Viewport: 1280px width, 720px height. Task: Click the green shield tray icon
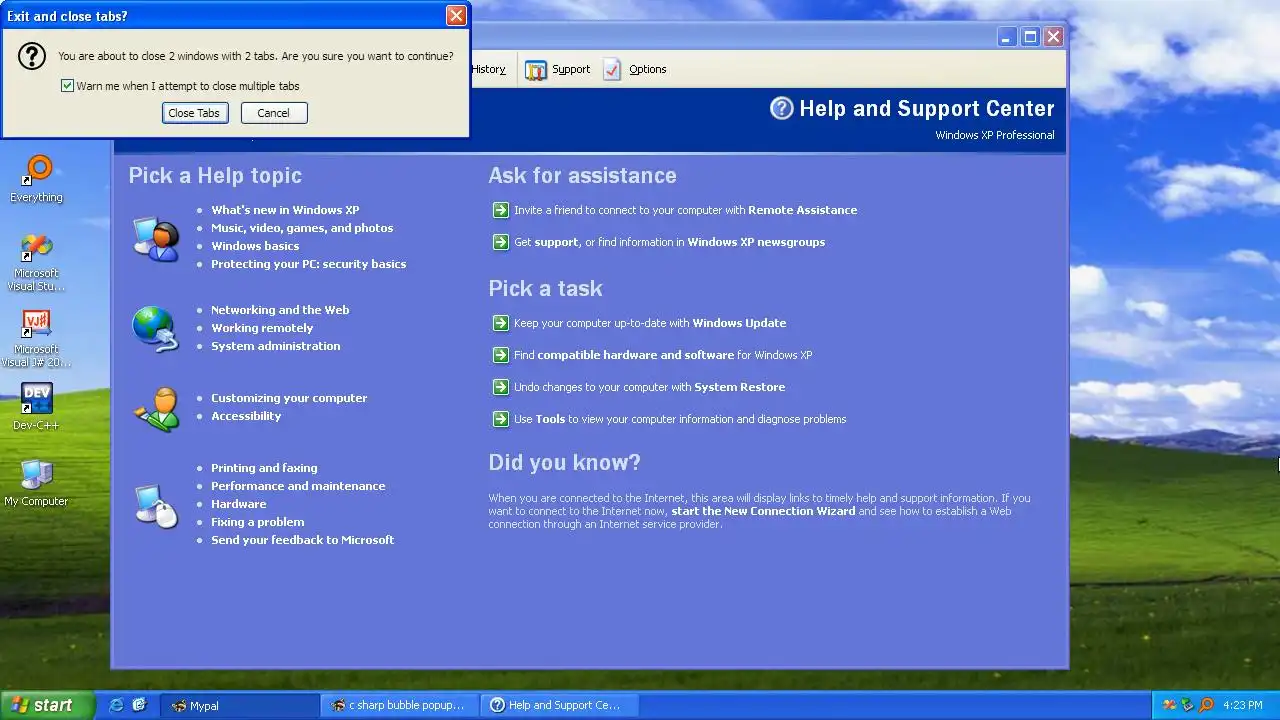pos(1188,705)
